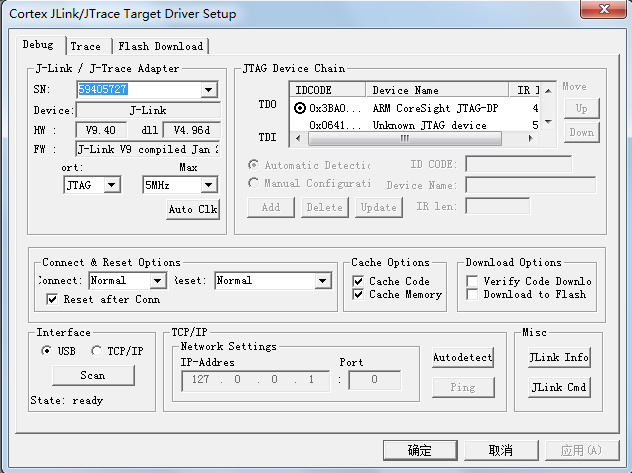The width and height of the screenshot is (632, 473).
Task: Click the JLink Cmd button
Action: tap(559, 387)
